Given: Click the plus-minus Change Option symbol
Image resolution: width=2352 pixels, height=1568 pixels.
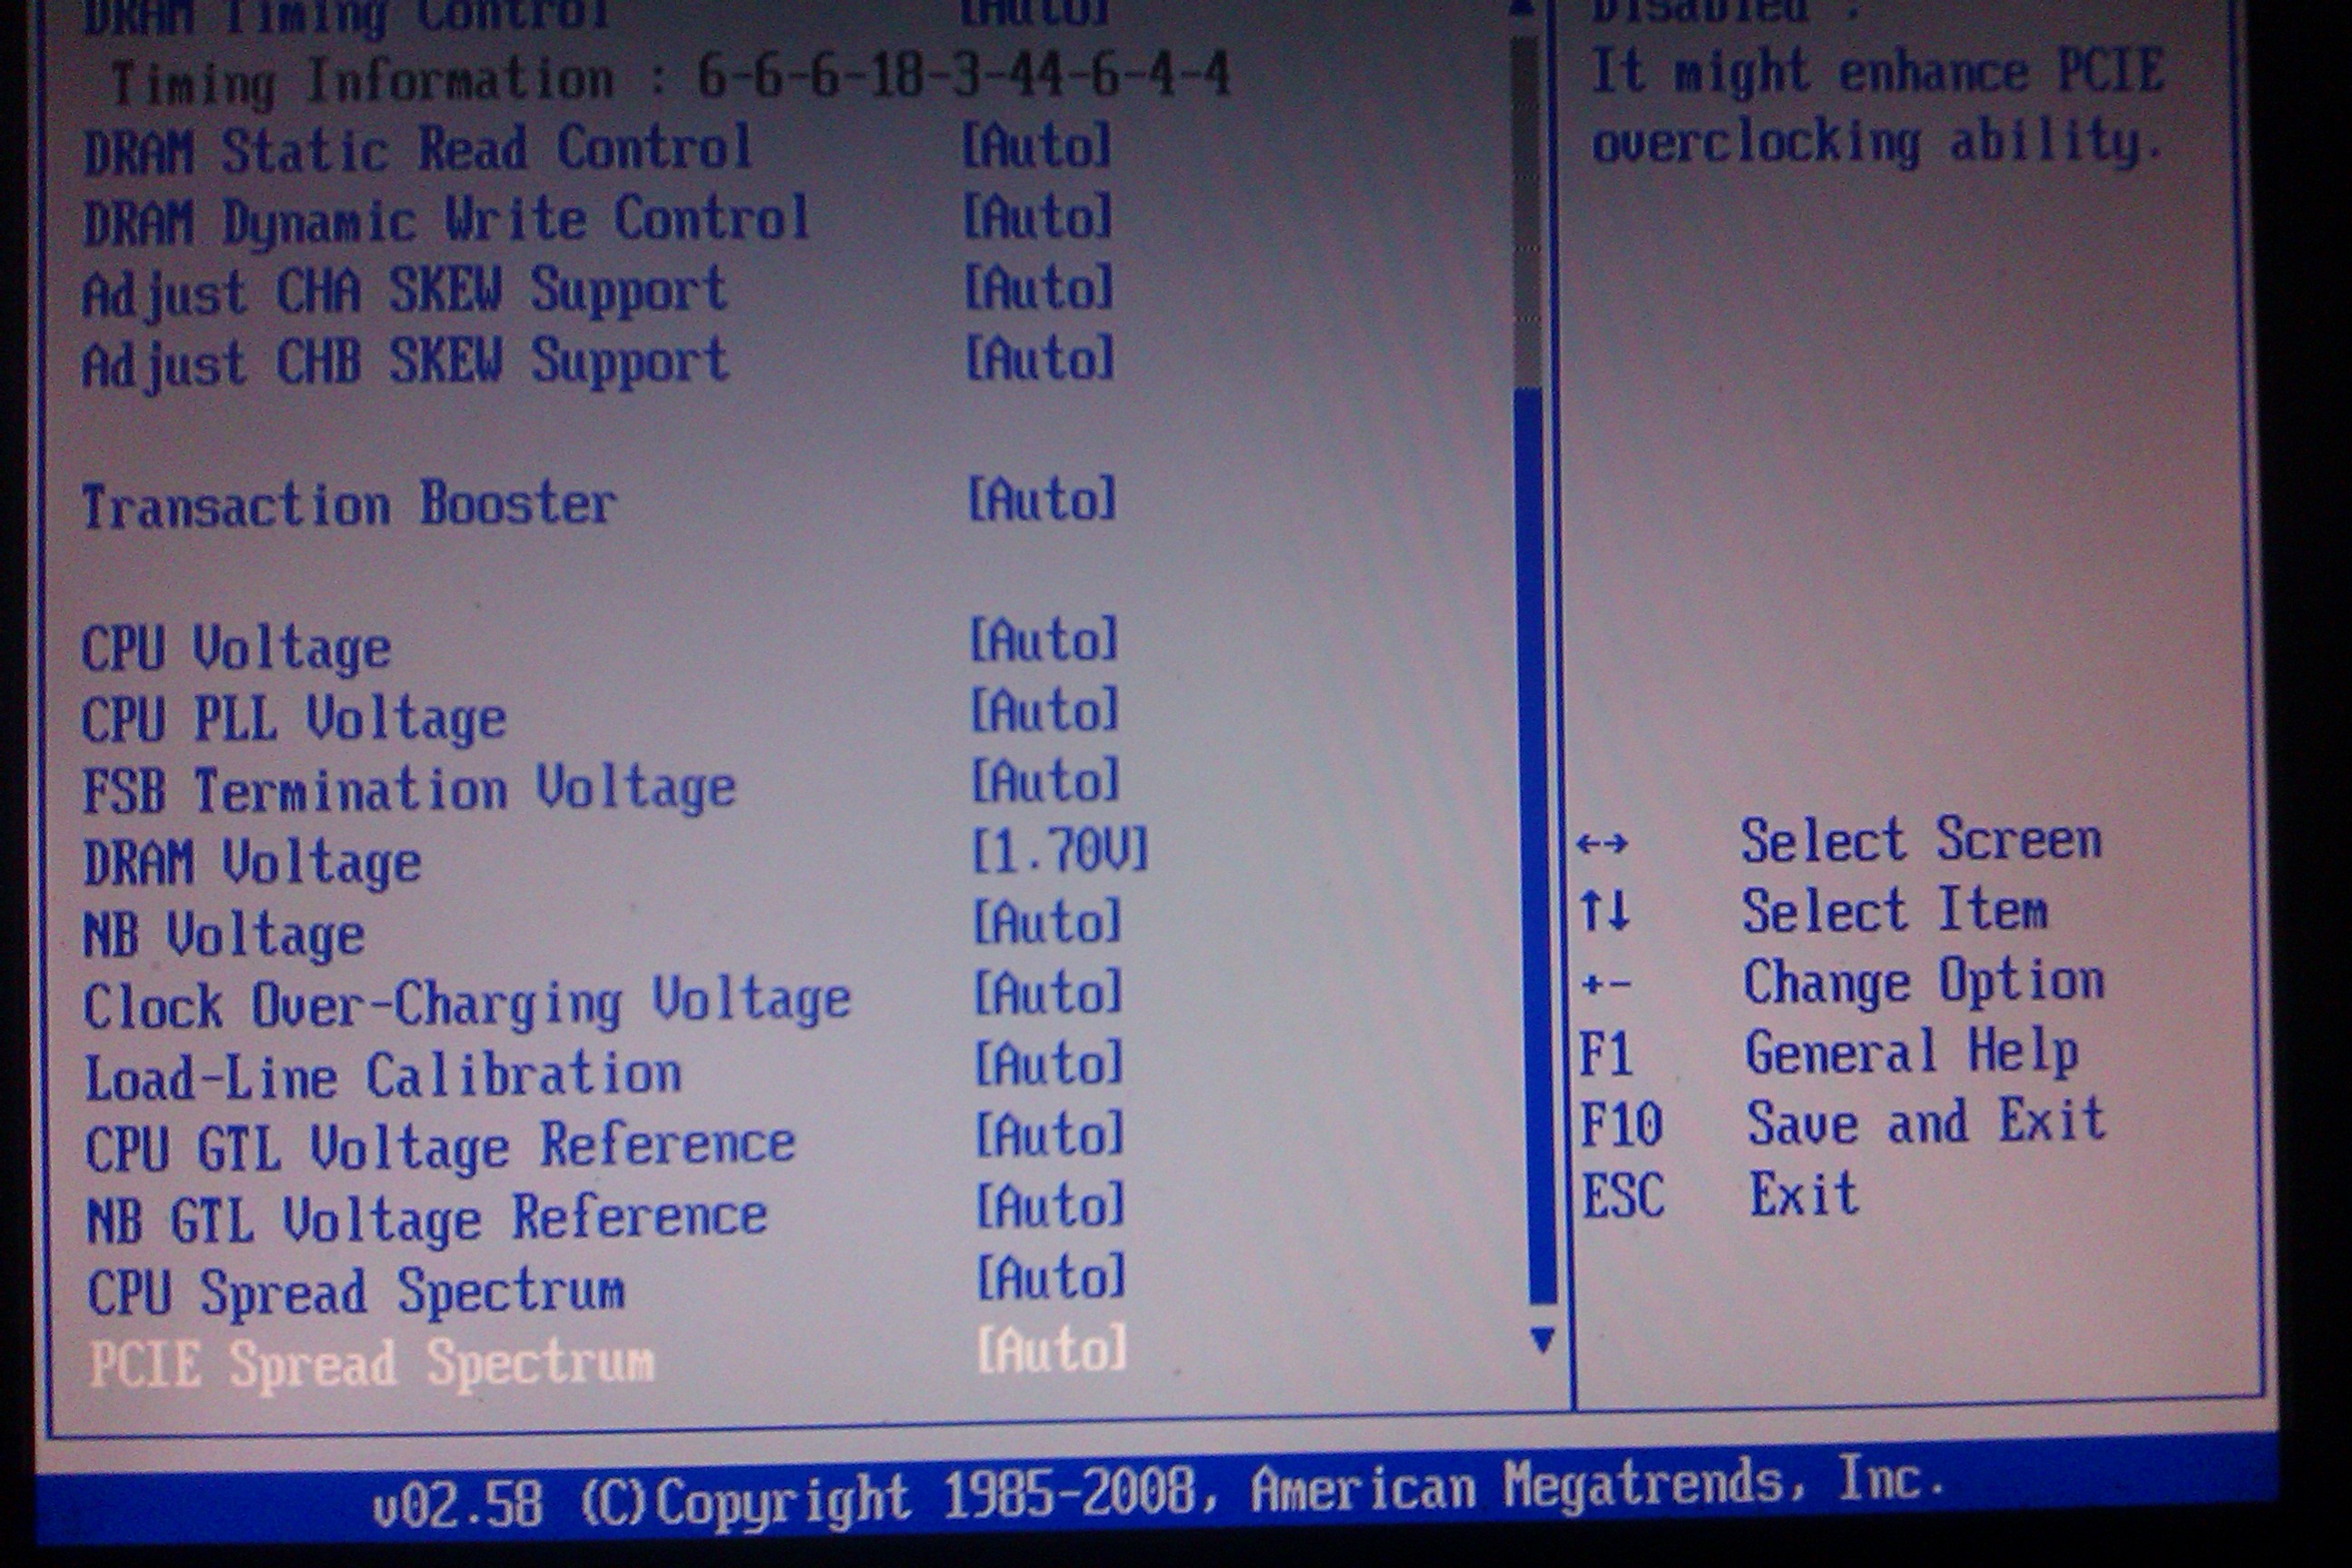Looking at the screenshot, I should point(1606,985).
